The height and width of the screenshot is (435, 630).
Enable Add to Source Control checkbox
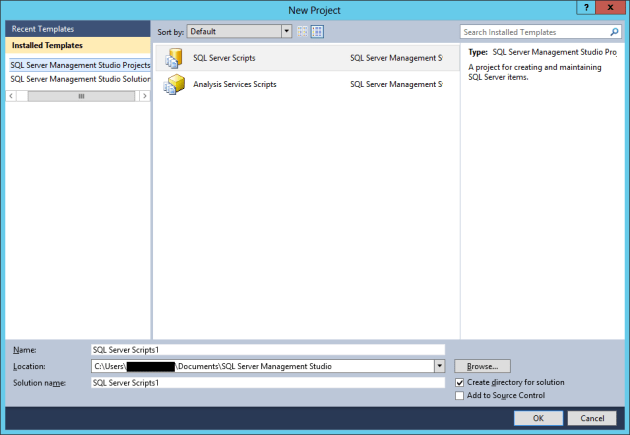pos(459,395)
